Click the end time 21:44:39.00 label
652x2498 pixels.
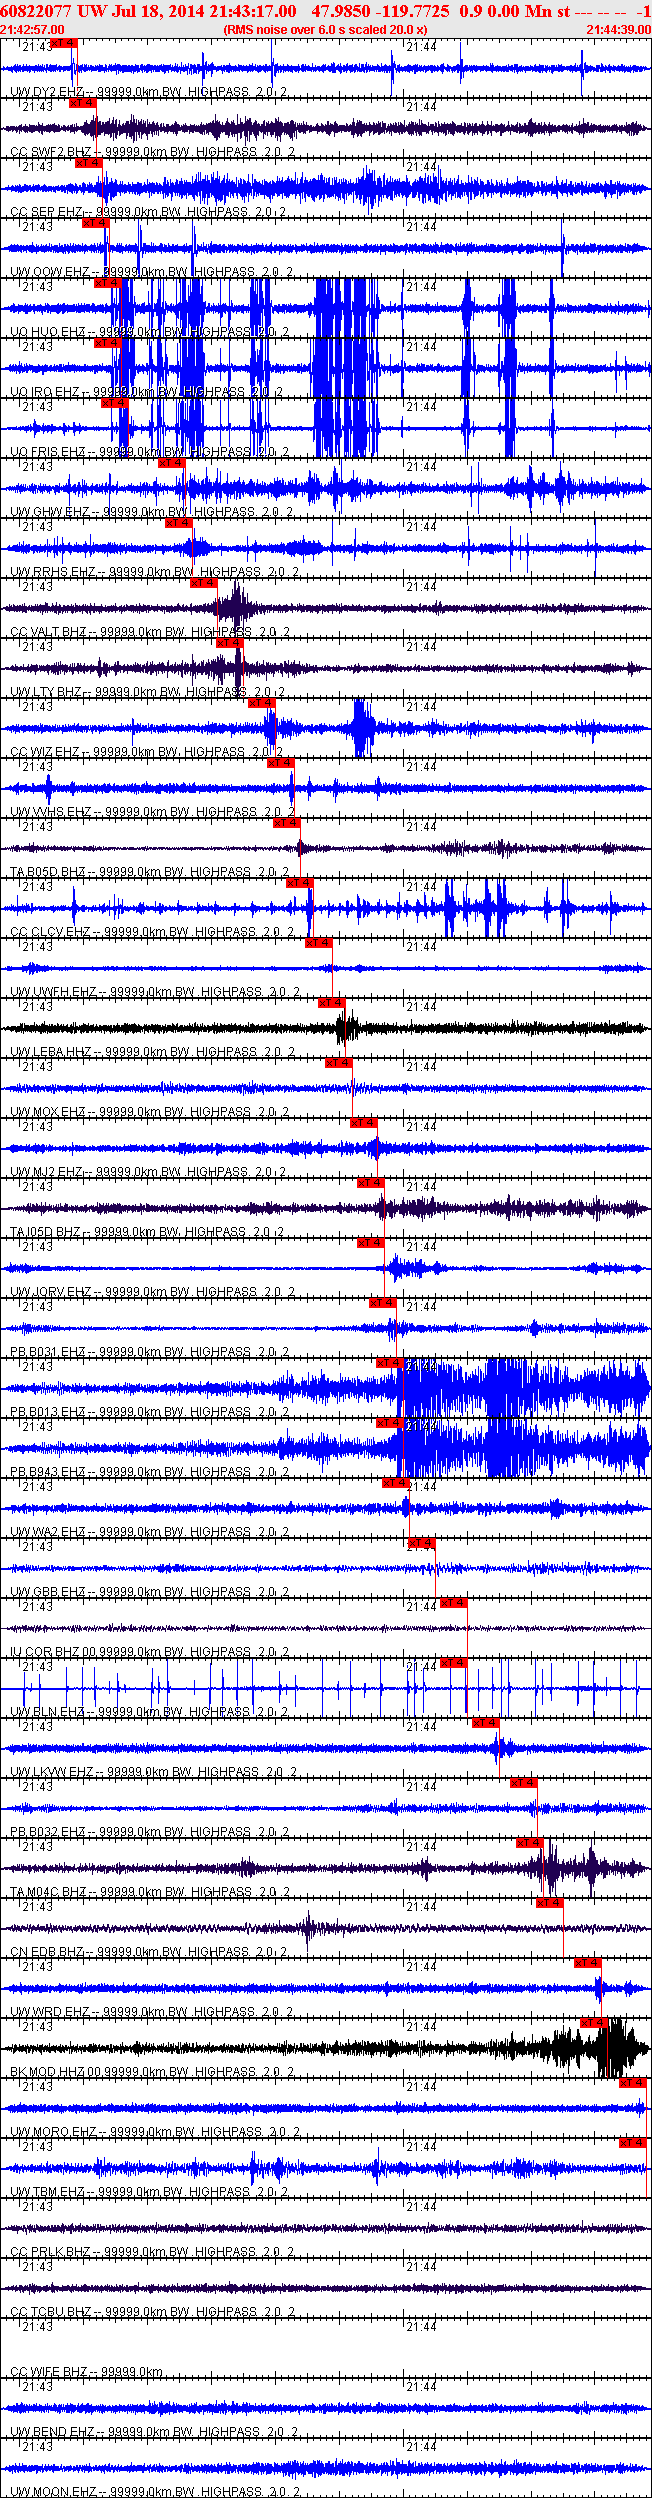618,30
